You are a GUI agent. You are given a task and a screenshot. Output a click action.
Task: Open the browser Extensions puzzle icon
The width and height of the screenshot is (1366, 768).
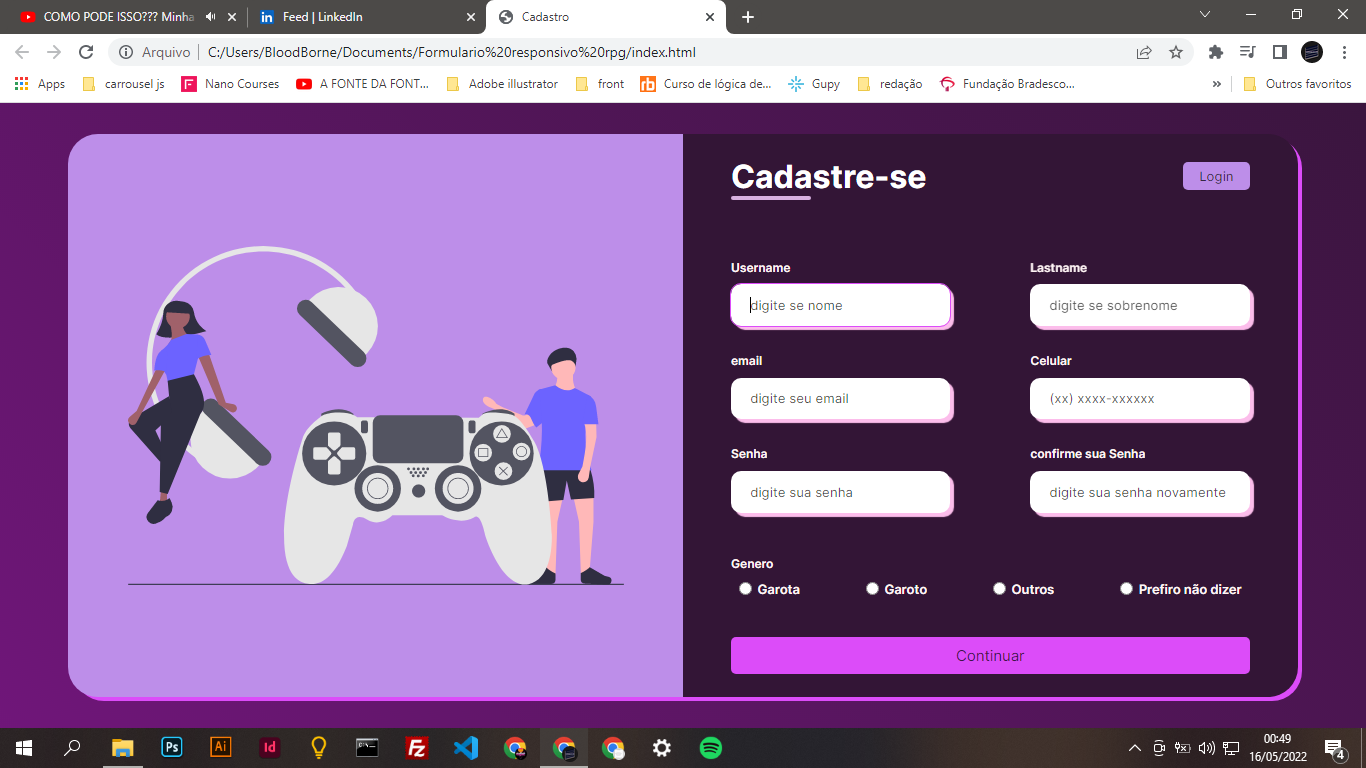coord(1216,51)
